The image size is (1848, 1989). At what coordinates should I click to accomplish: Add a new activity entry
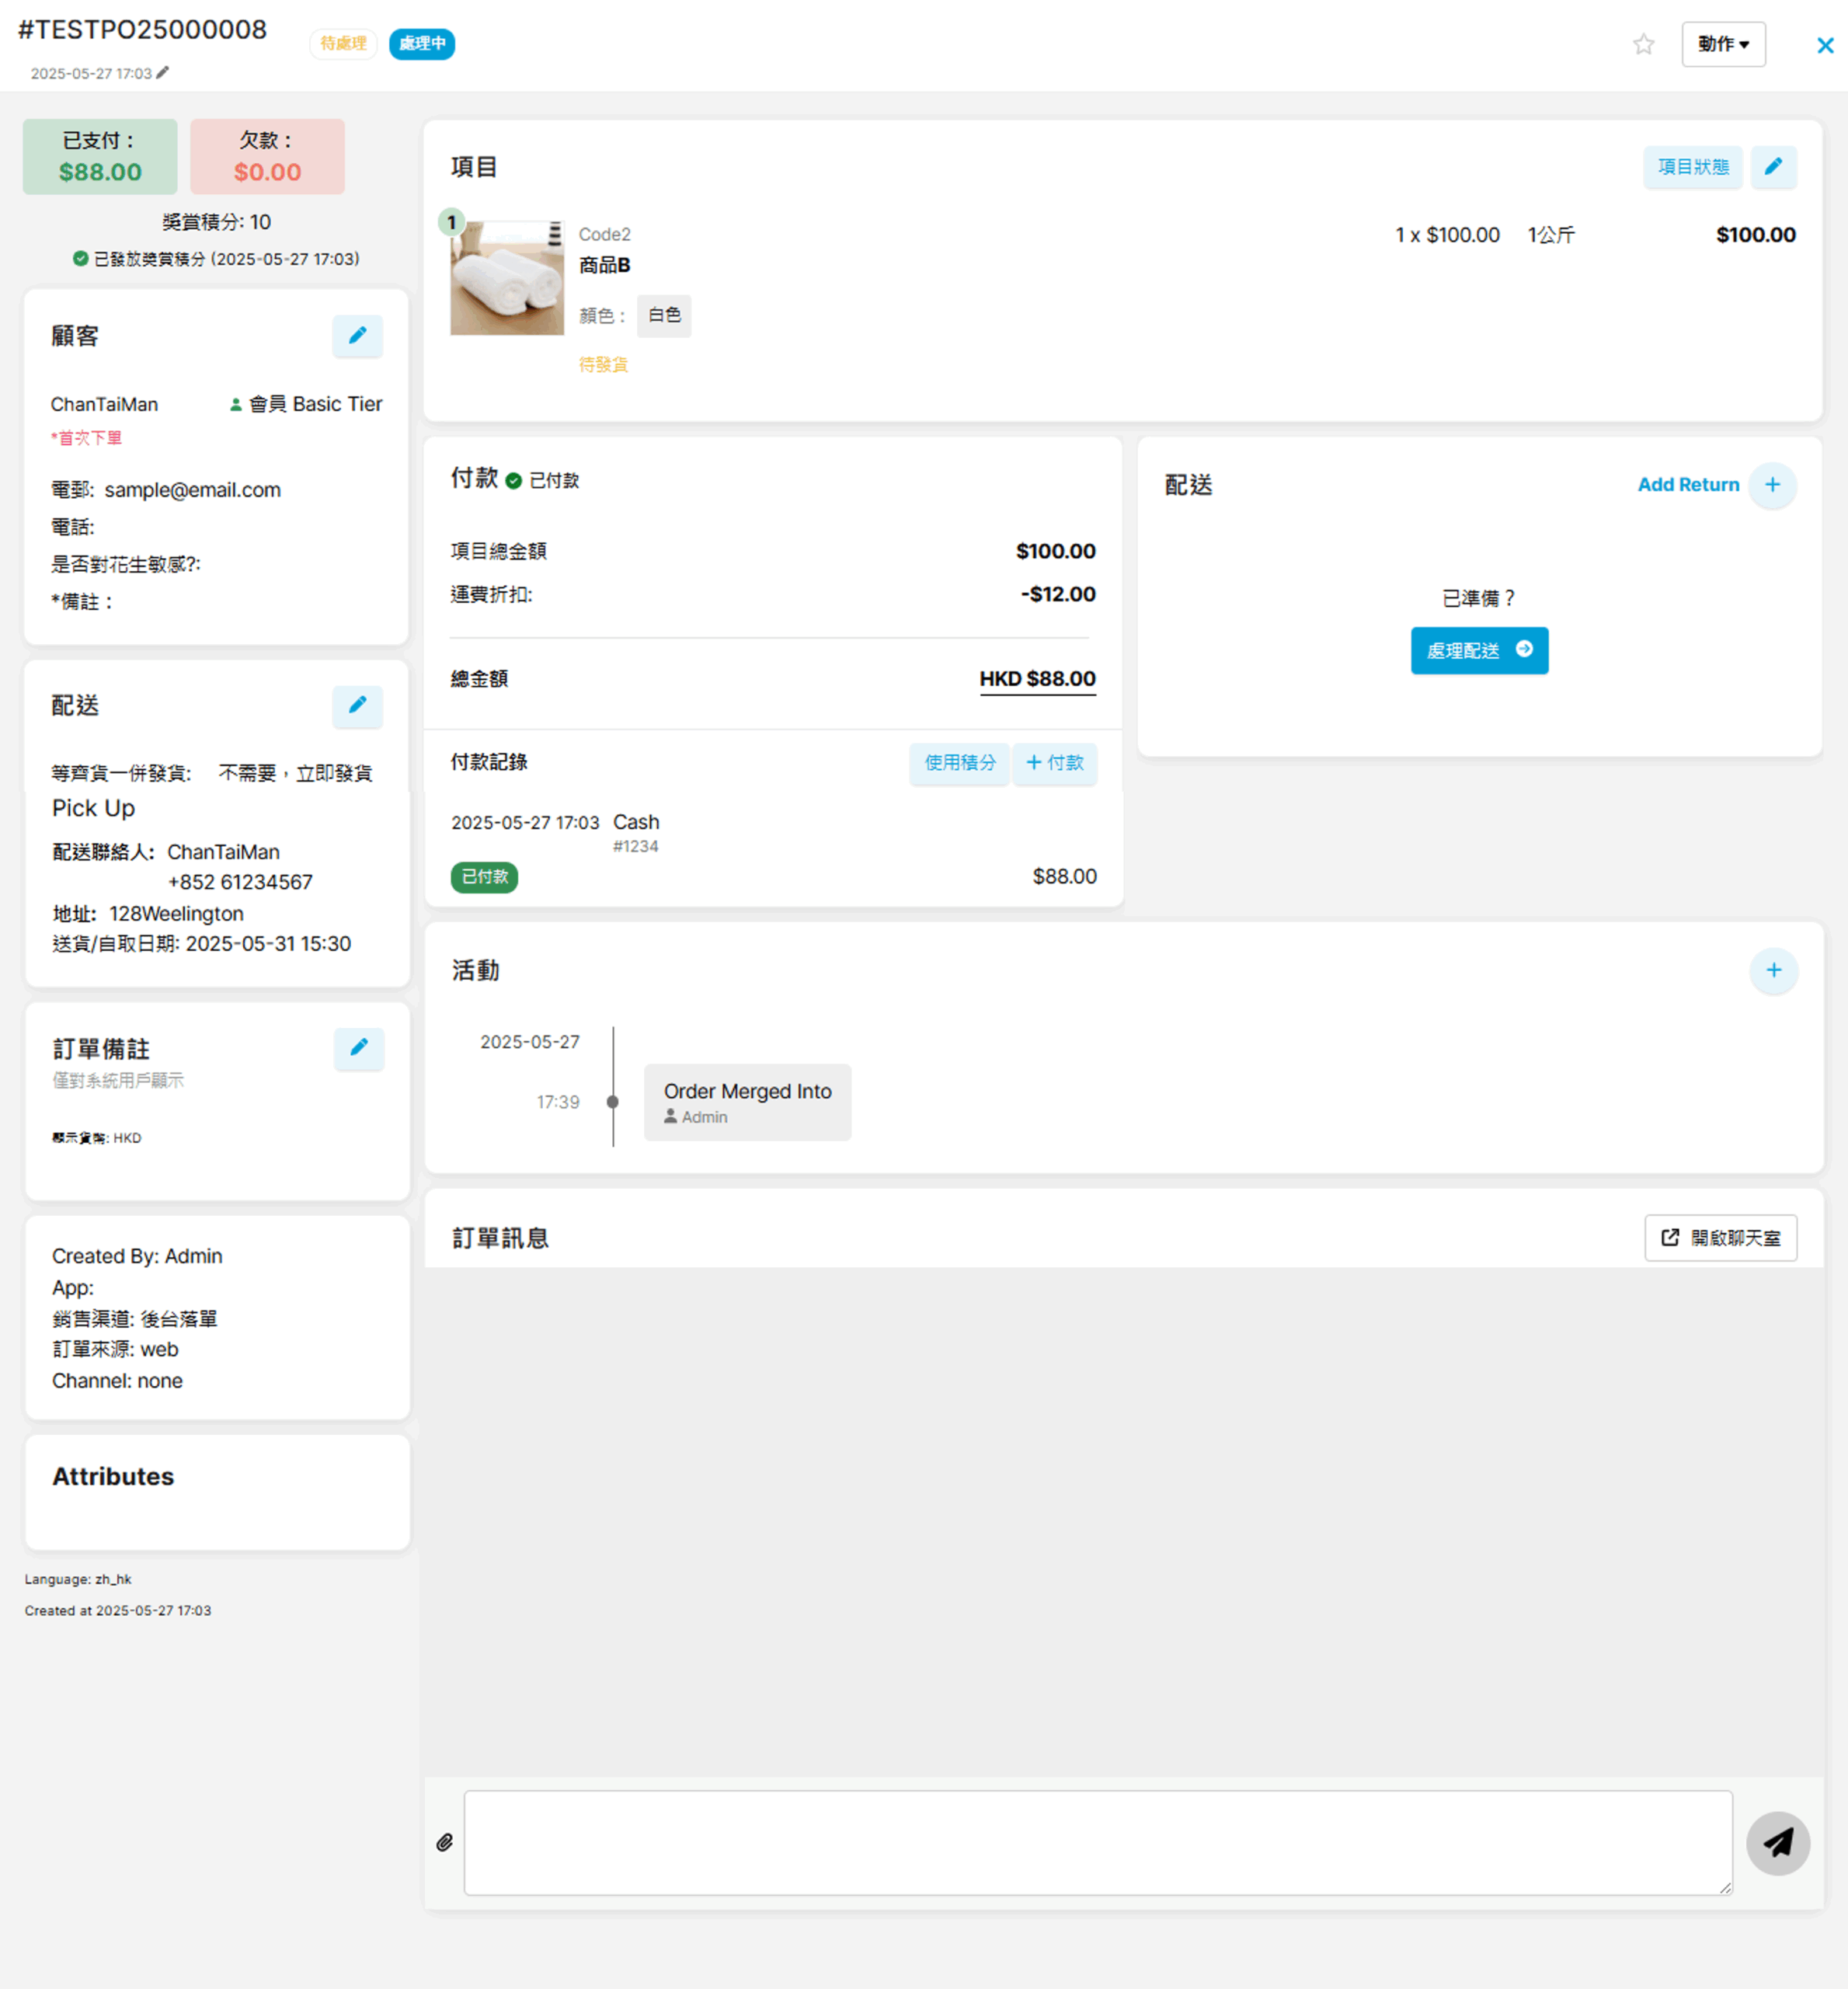tap(1773, 970)
